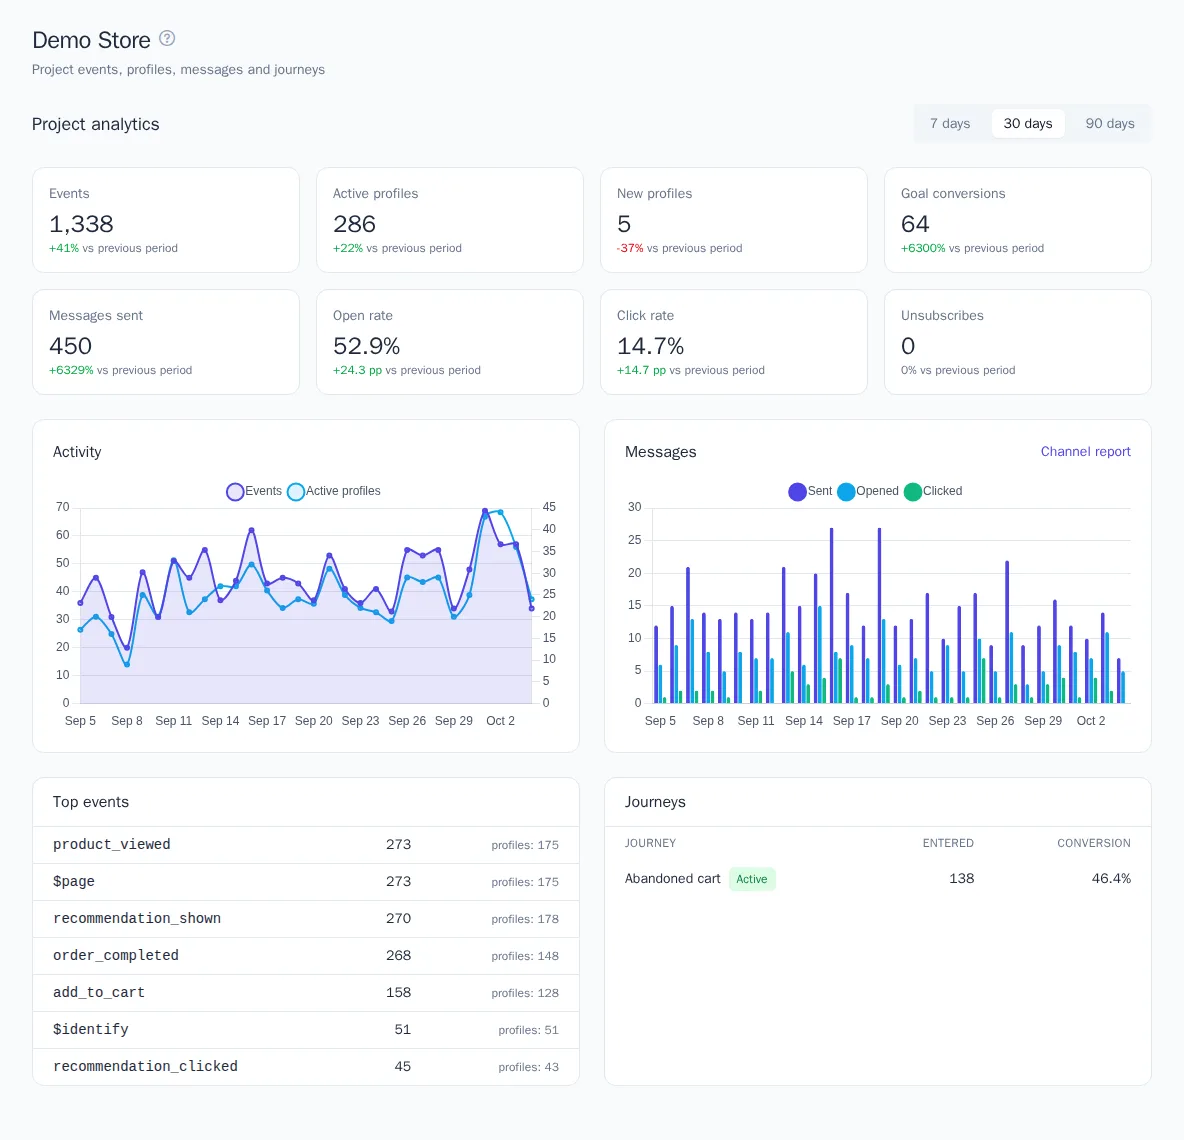Click the Events metric card
Viewport: 1184px width, 1140px height.
(x=165, y=220)
